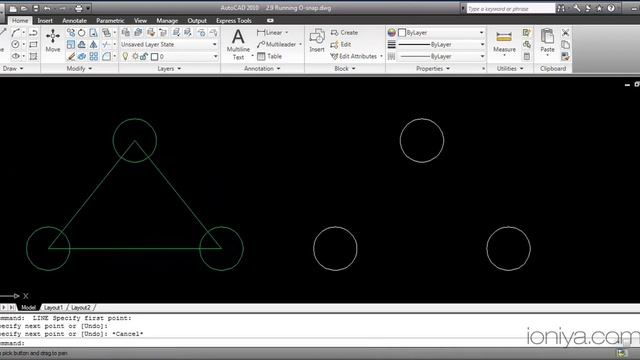Select the Circle tool in Draw panel
This screenshot has width=640, height=360.
point(15,44)
